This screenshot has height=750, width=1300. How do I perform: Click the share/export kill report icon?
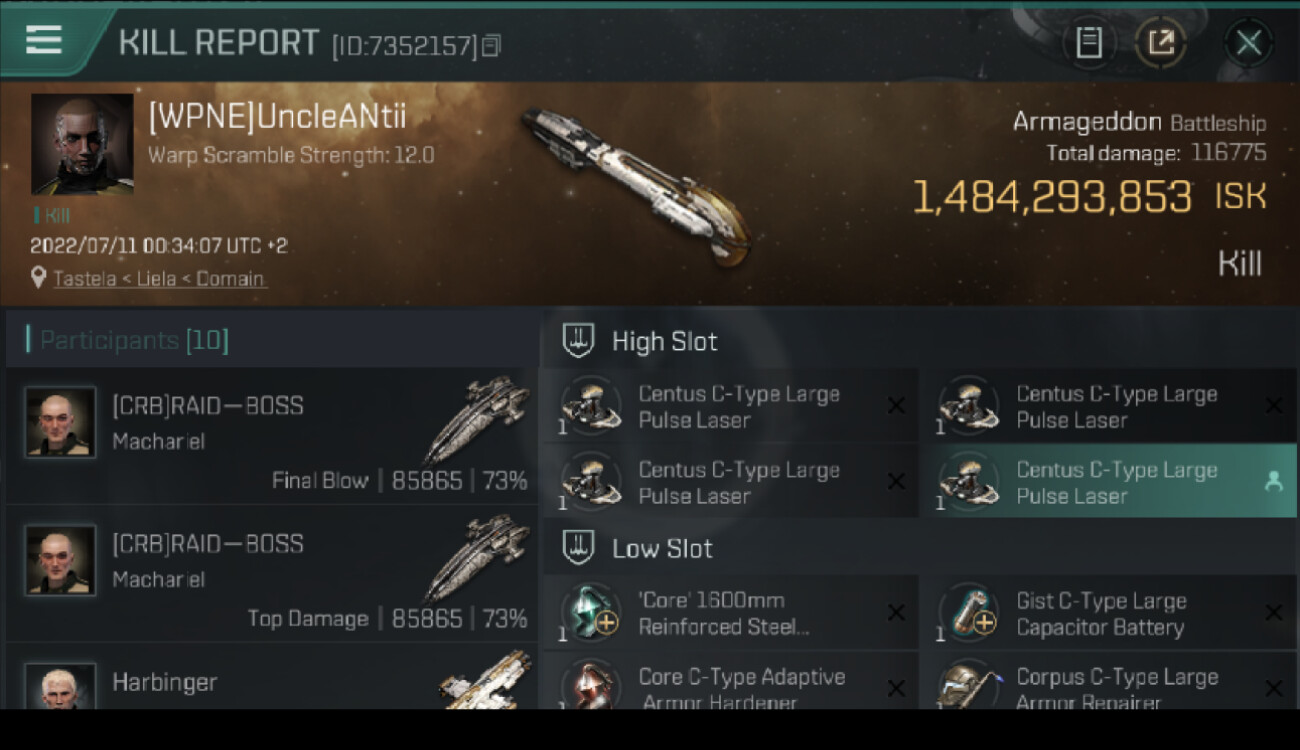pyautogui.click(x=1161, y=42)
